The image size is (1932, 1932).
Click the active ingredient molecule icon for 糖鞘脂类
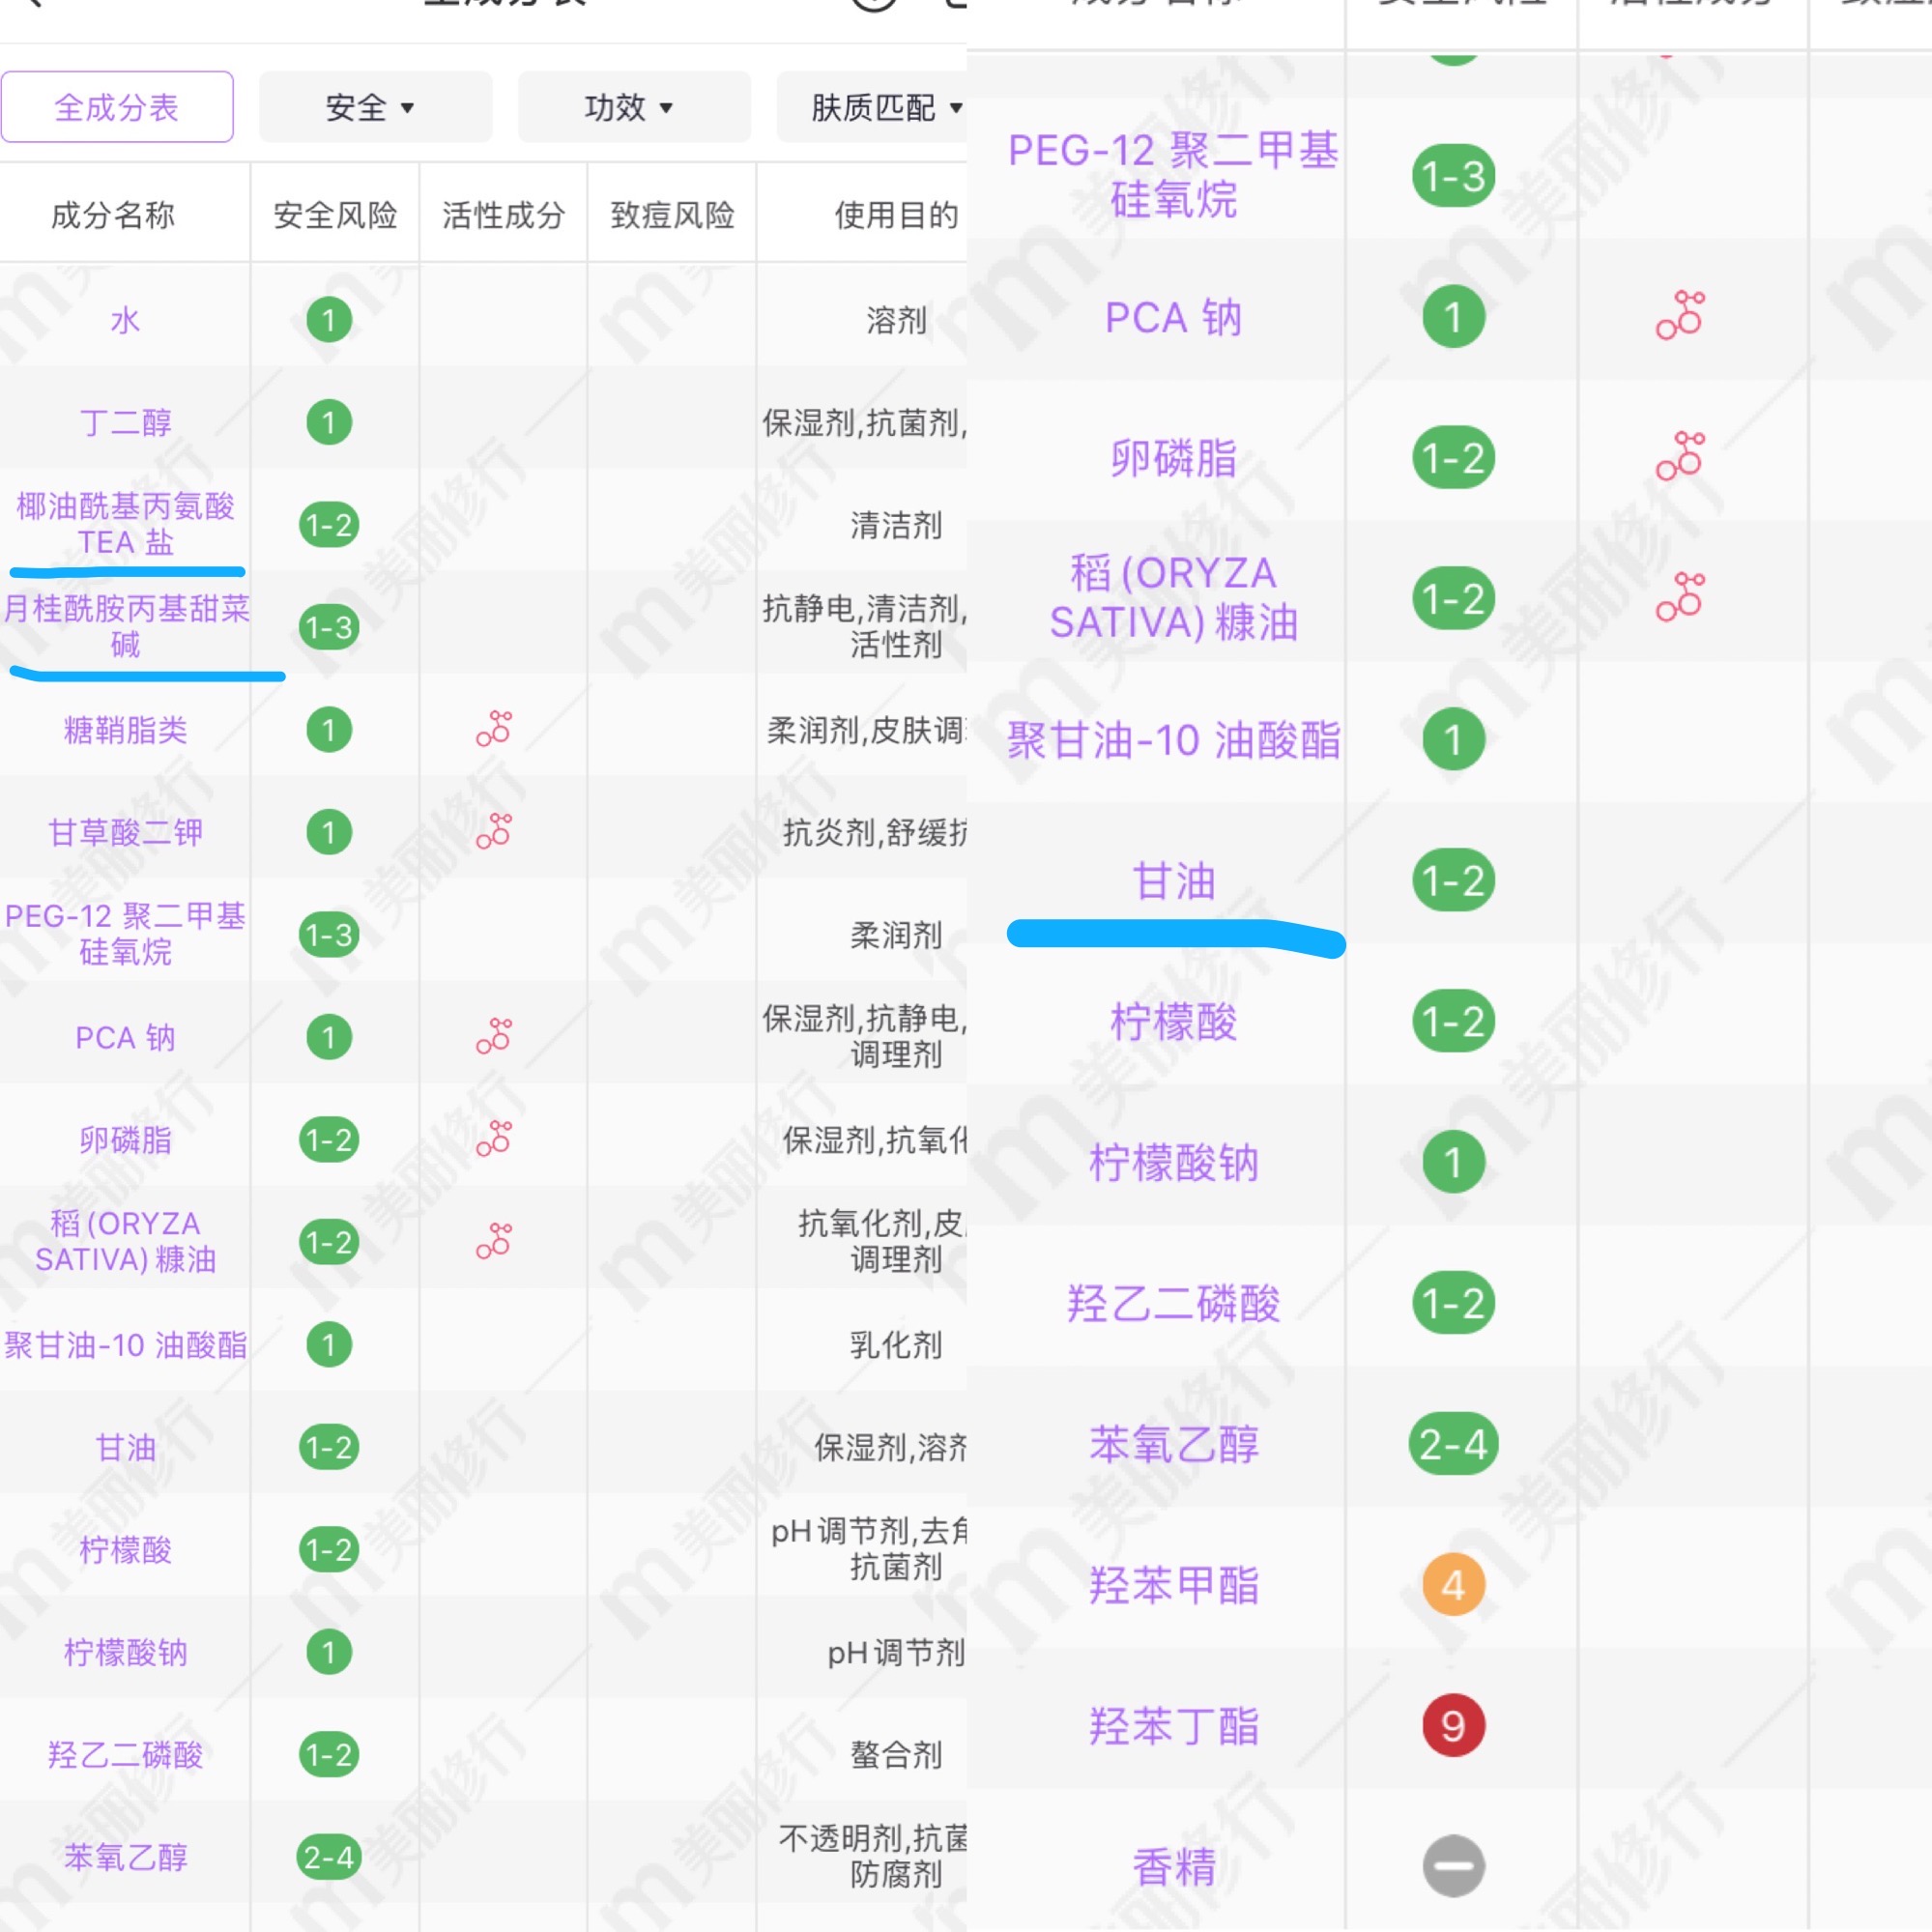(494, 730)
